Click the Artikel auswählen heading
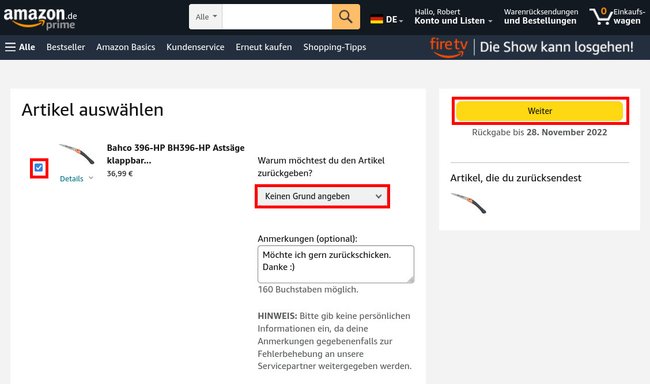Viewport: 650px width, 384px height. tap(92, 110)
